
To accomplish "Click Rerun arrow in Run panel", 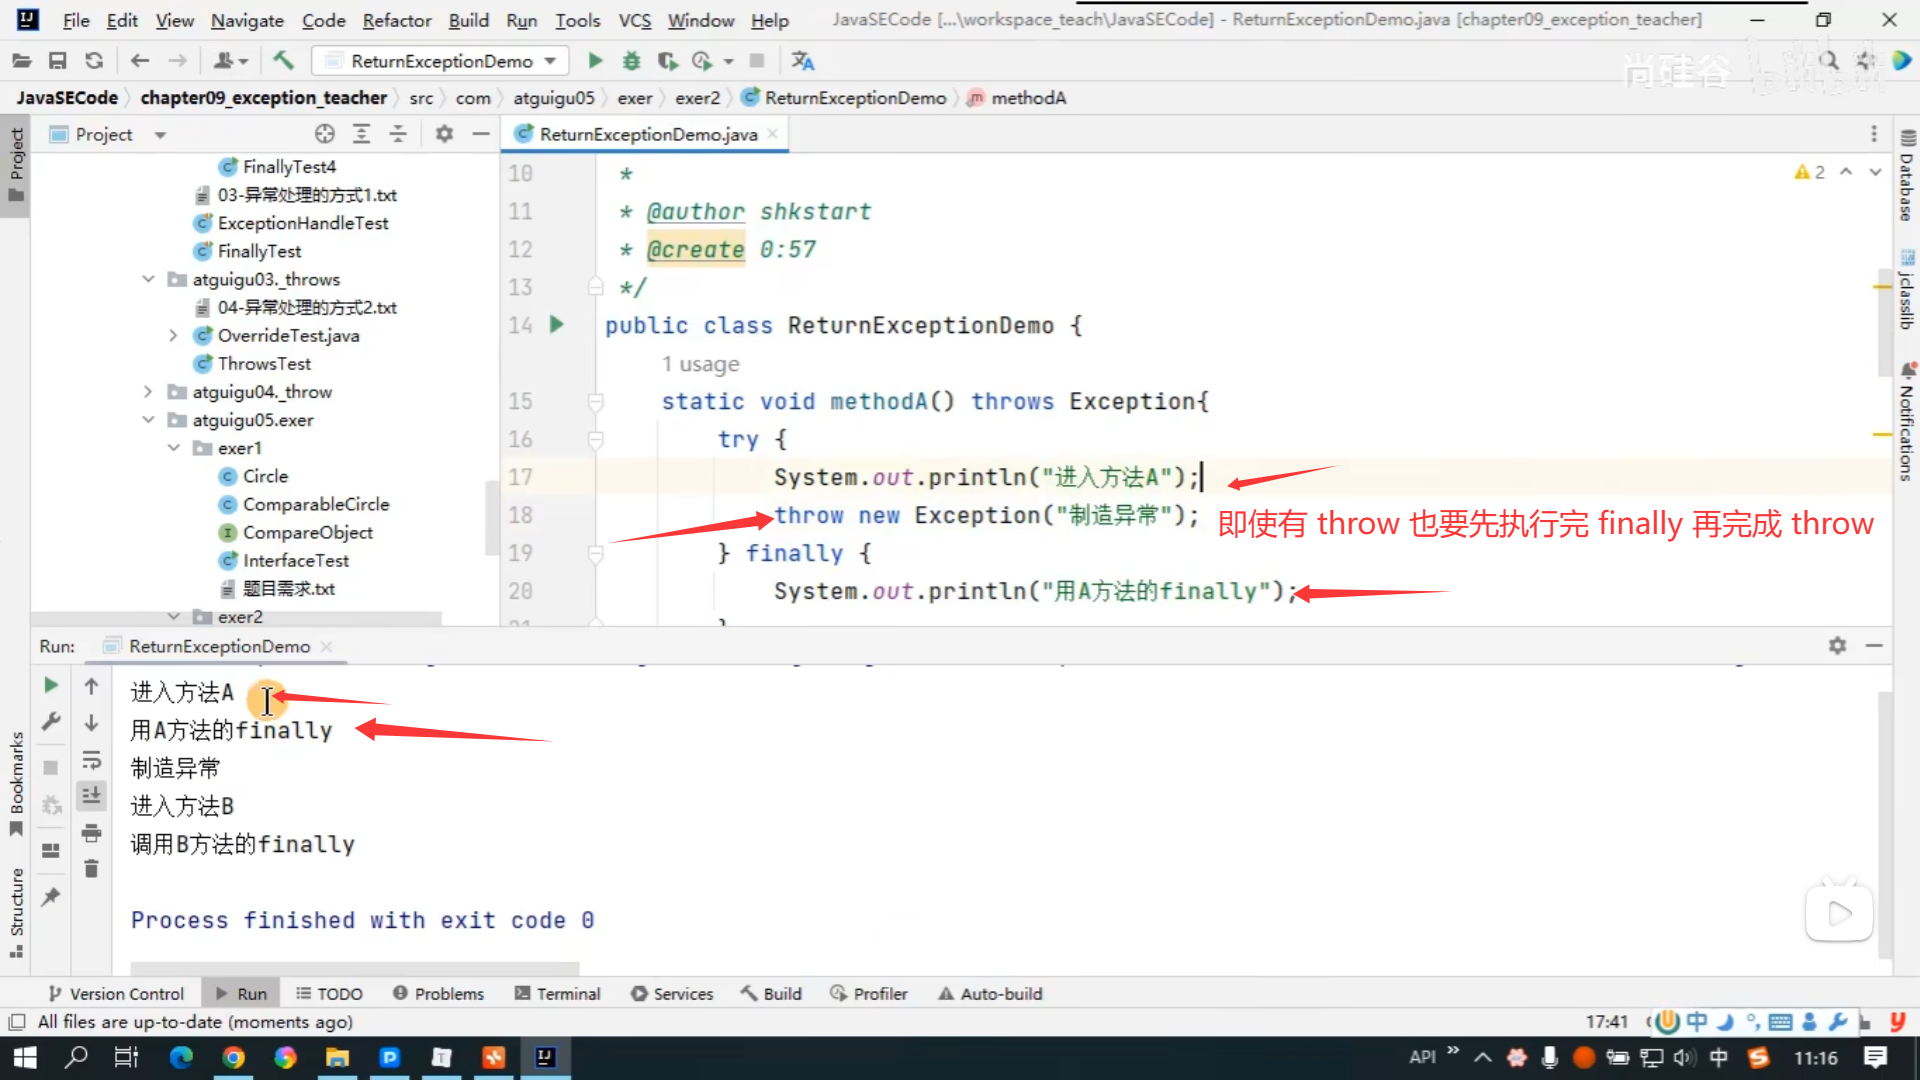I will pos(51,685).
